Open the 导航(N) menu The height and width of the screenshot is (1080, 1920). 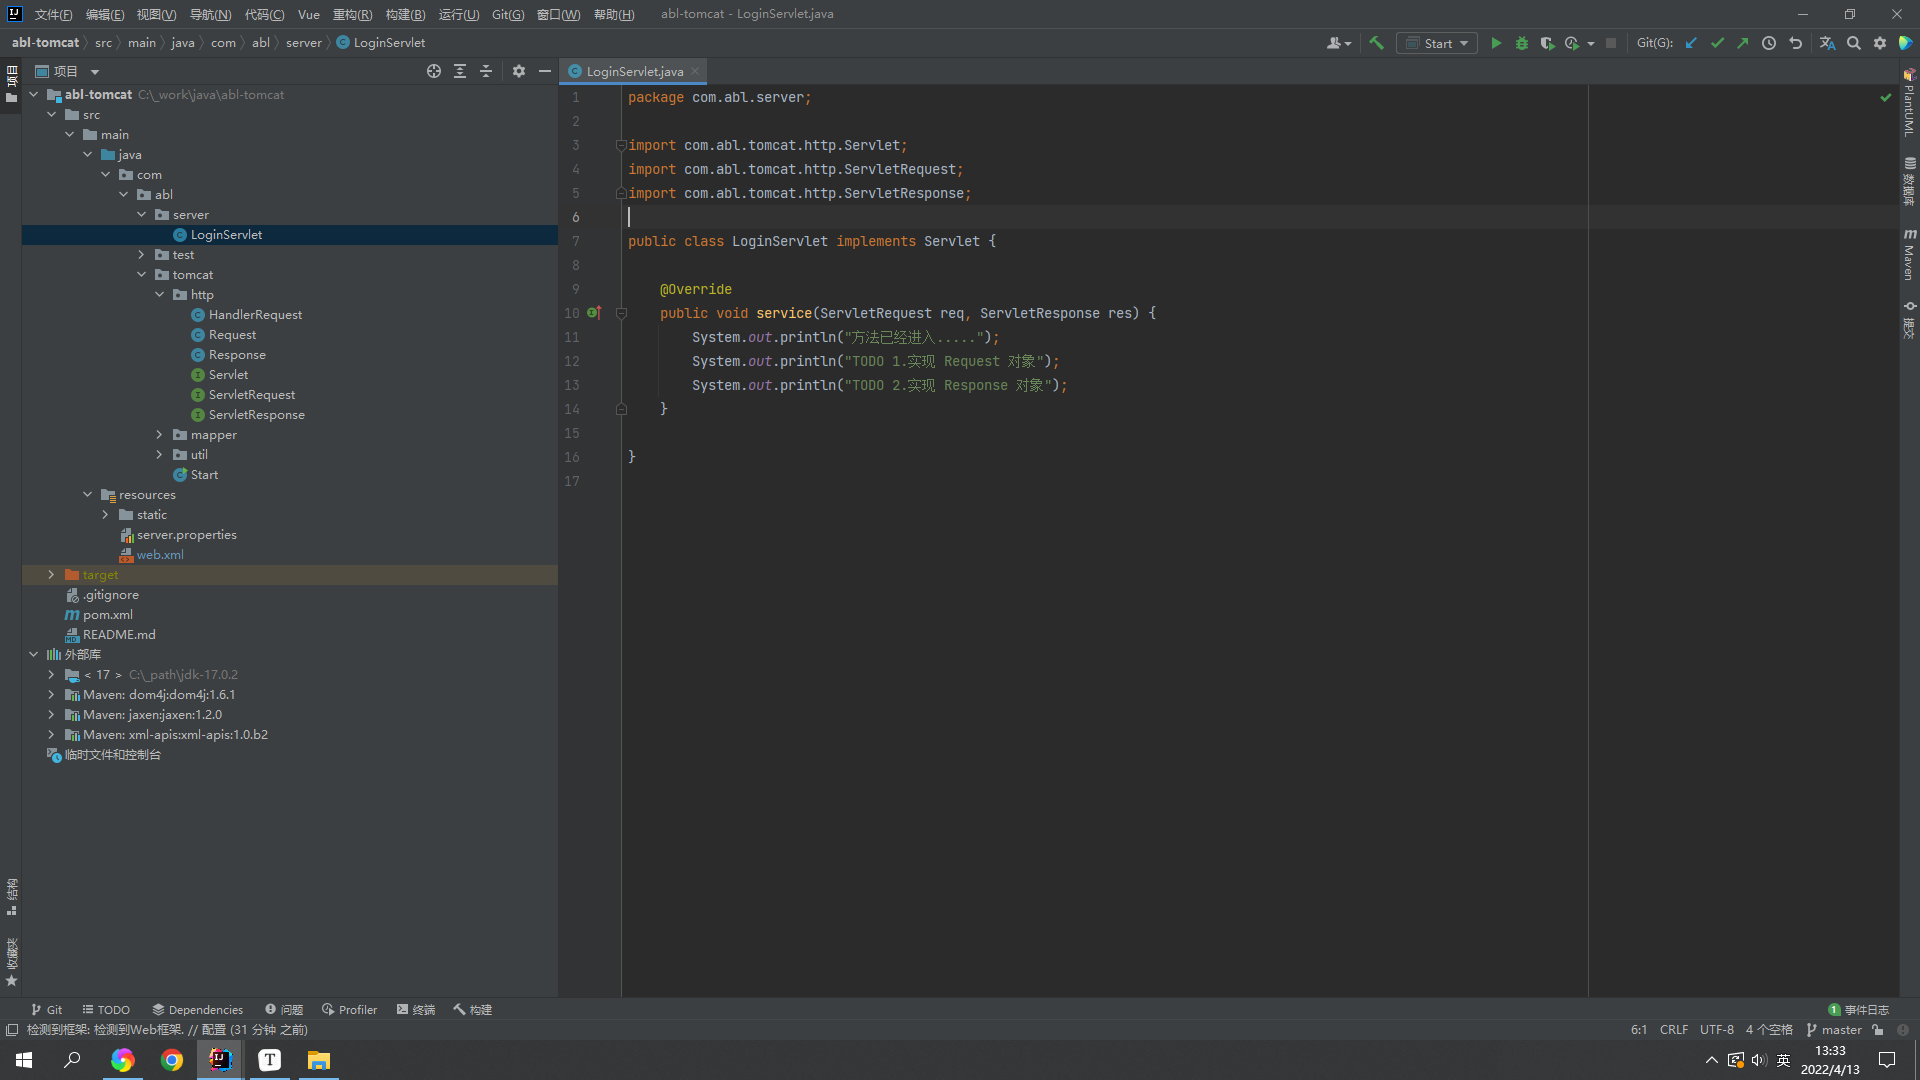210,14
